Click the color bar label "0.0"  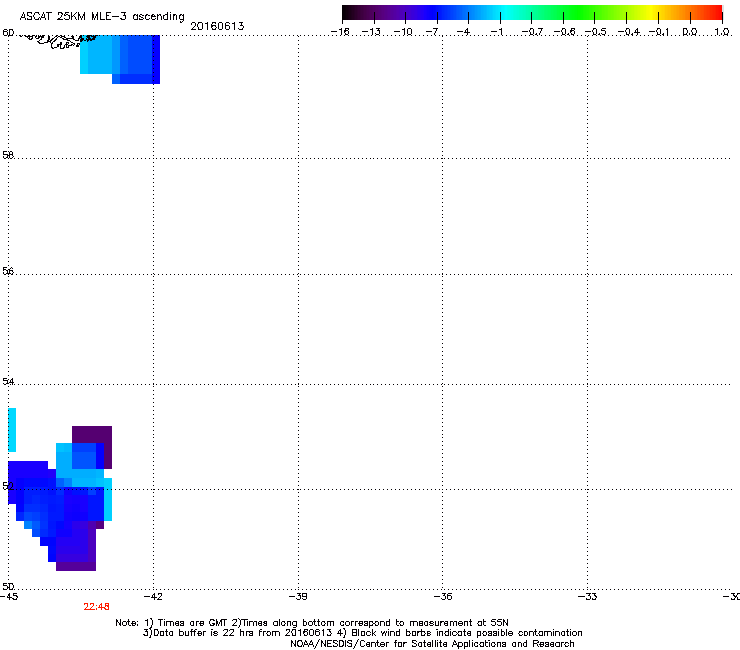(x=690, y=32)
